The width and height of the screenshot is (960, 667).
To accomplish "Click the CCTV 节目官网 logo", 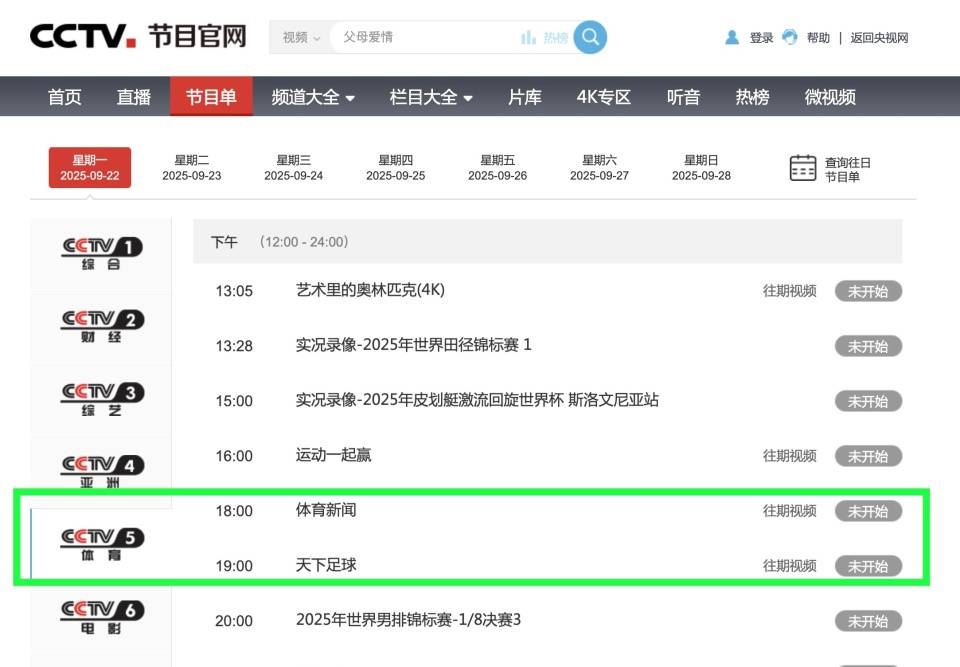I will point(138,36).
